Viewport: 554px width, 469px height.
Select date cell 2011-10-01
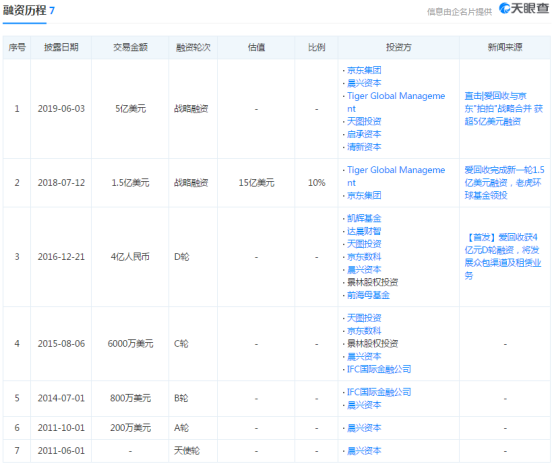(x=61, y=428)
